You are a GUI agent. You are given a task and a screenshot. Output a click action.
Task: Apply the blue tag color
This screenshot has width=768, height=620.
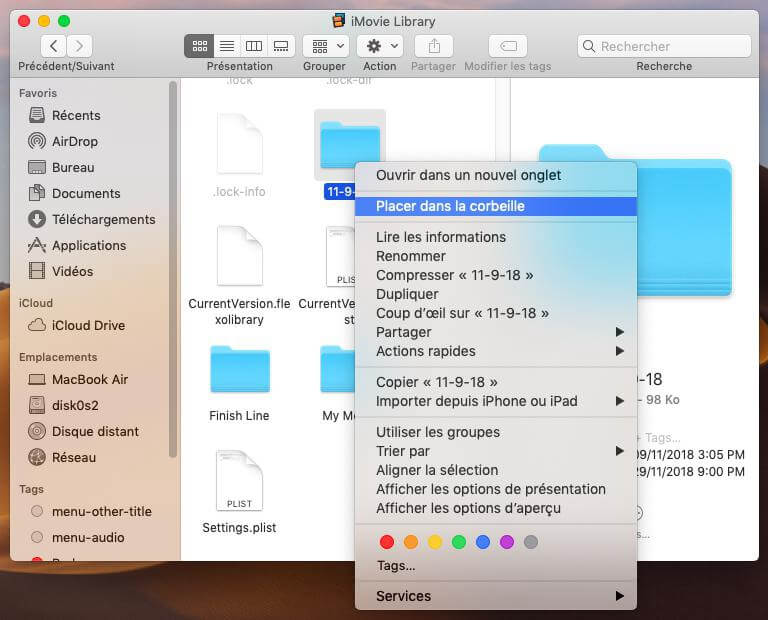tap(483, 542)
